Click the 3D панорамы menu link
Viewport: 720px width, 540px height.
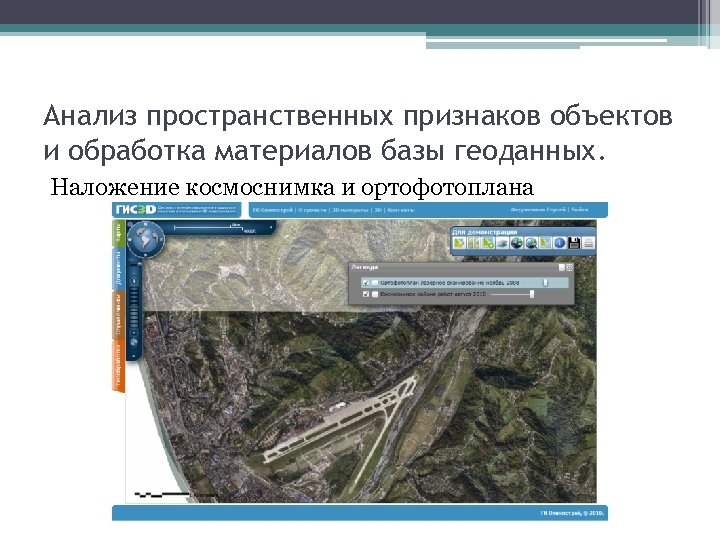350,210
